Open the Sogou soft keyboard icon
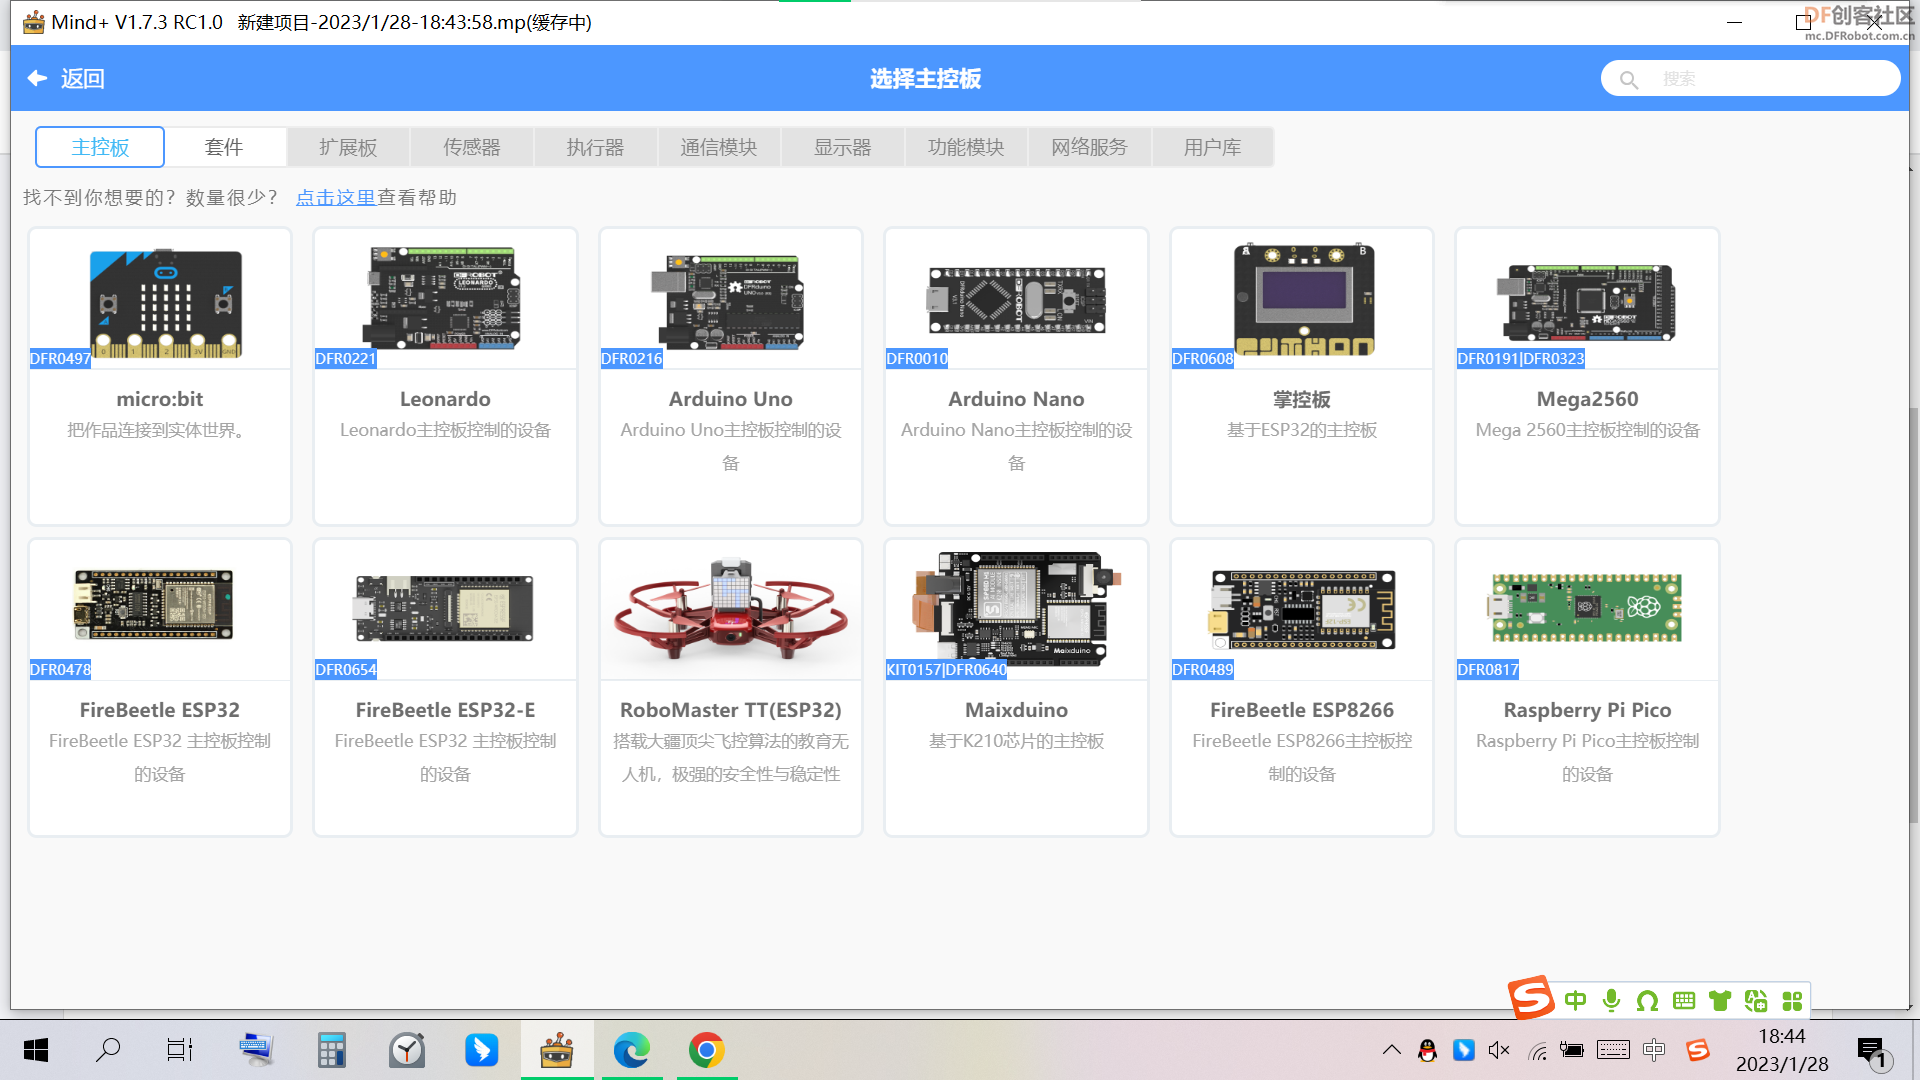 point(1684,1000)
